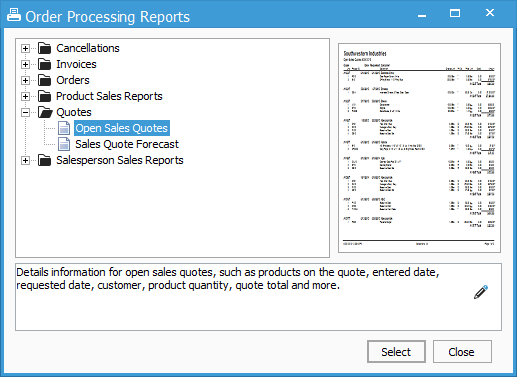Select the Quotes tree item
This screenshot has width=517, height=377.
[x=74, y=112]
